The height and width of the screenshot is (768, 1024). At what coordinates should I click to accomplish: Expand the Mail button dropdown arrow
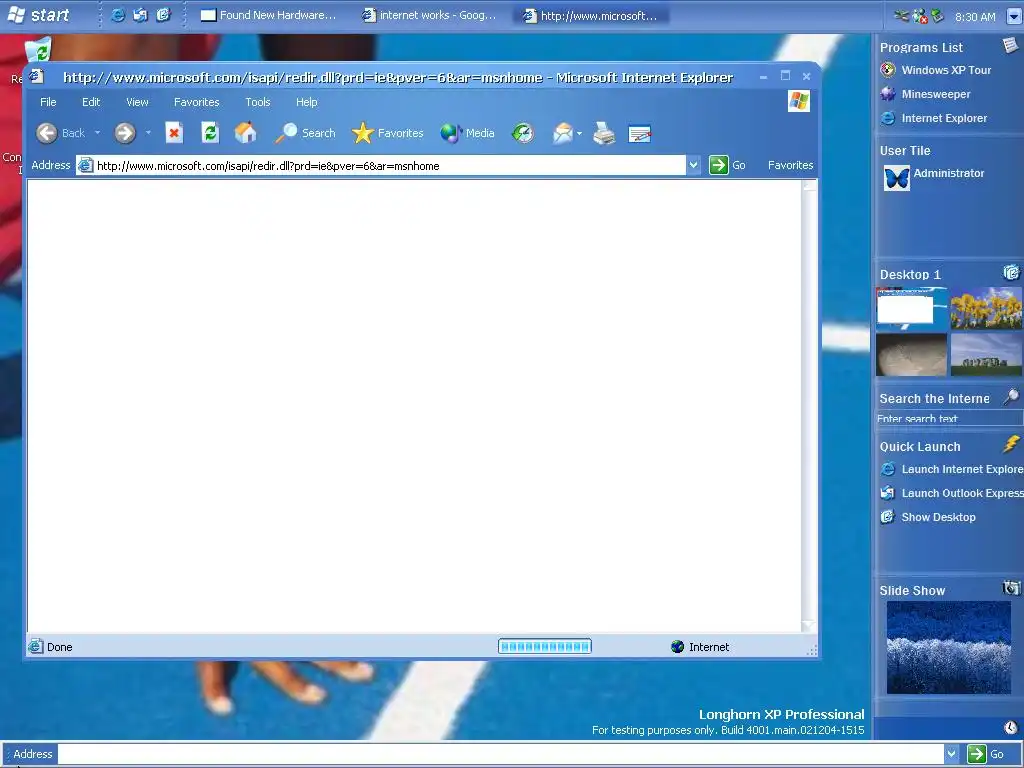coord(579,133)
